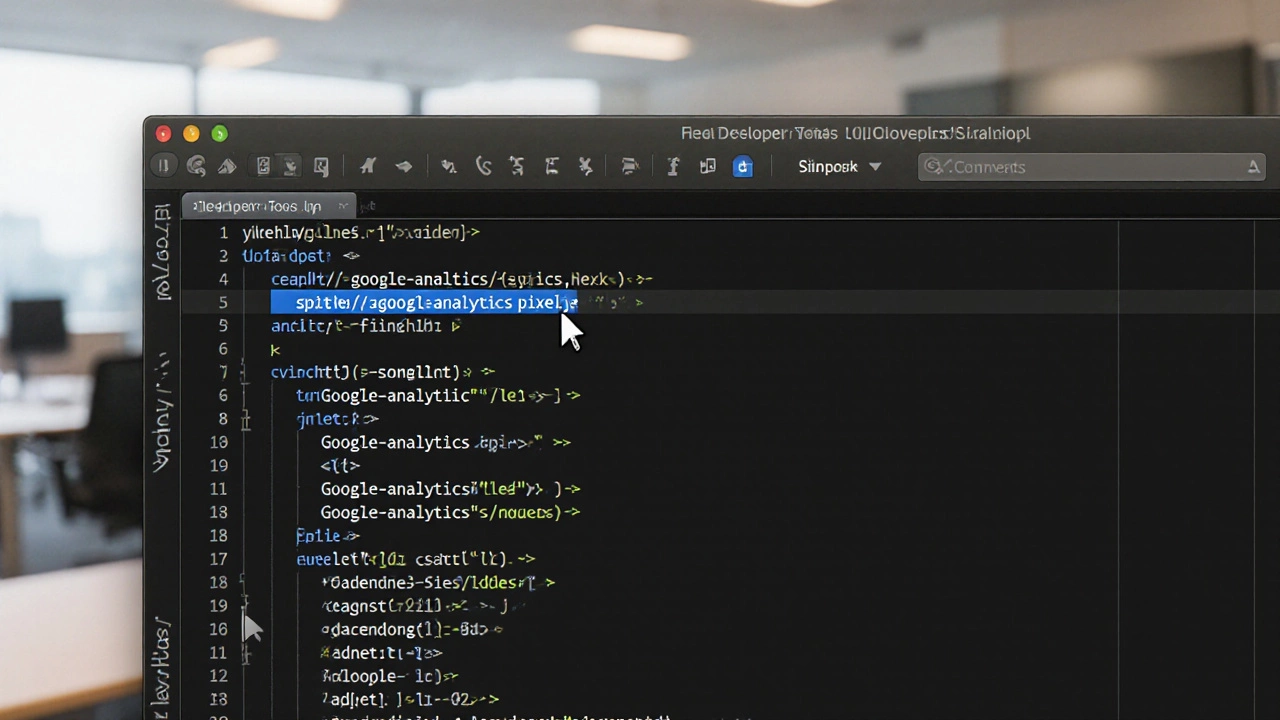Open the top vertical tab in left sidebar
1280x720 pixels.
pos(162,250)
